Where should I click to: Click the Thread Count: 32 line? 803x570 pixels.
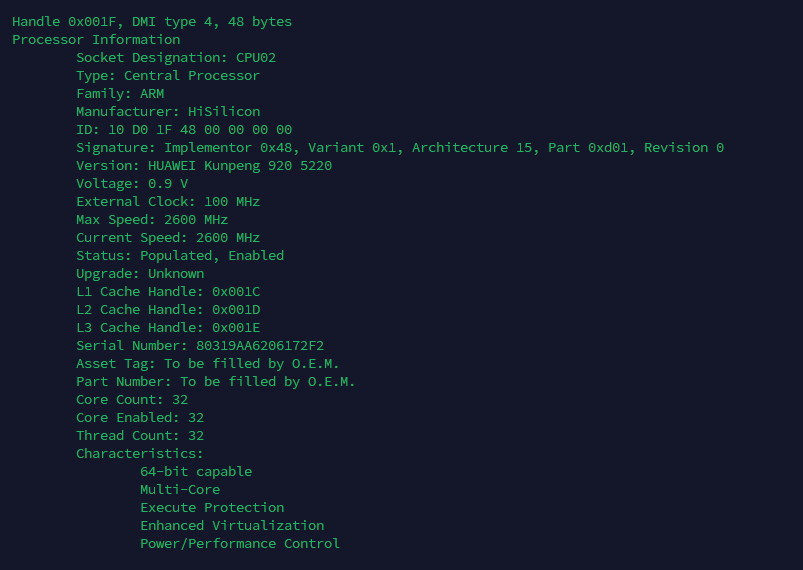(140, 435)
